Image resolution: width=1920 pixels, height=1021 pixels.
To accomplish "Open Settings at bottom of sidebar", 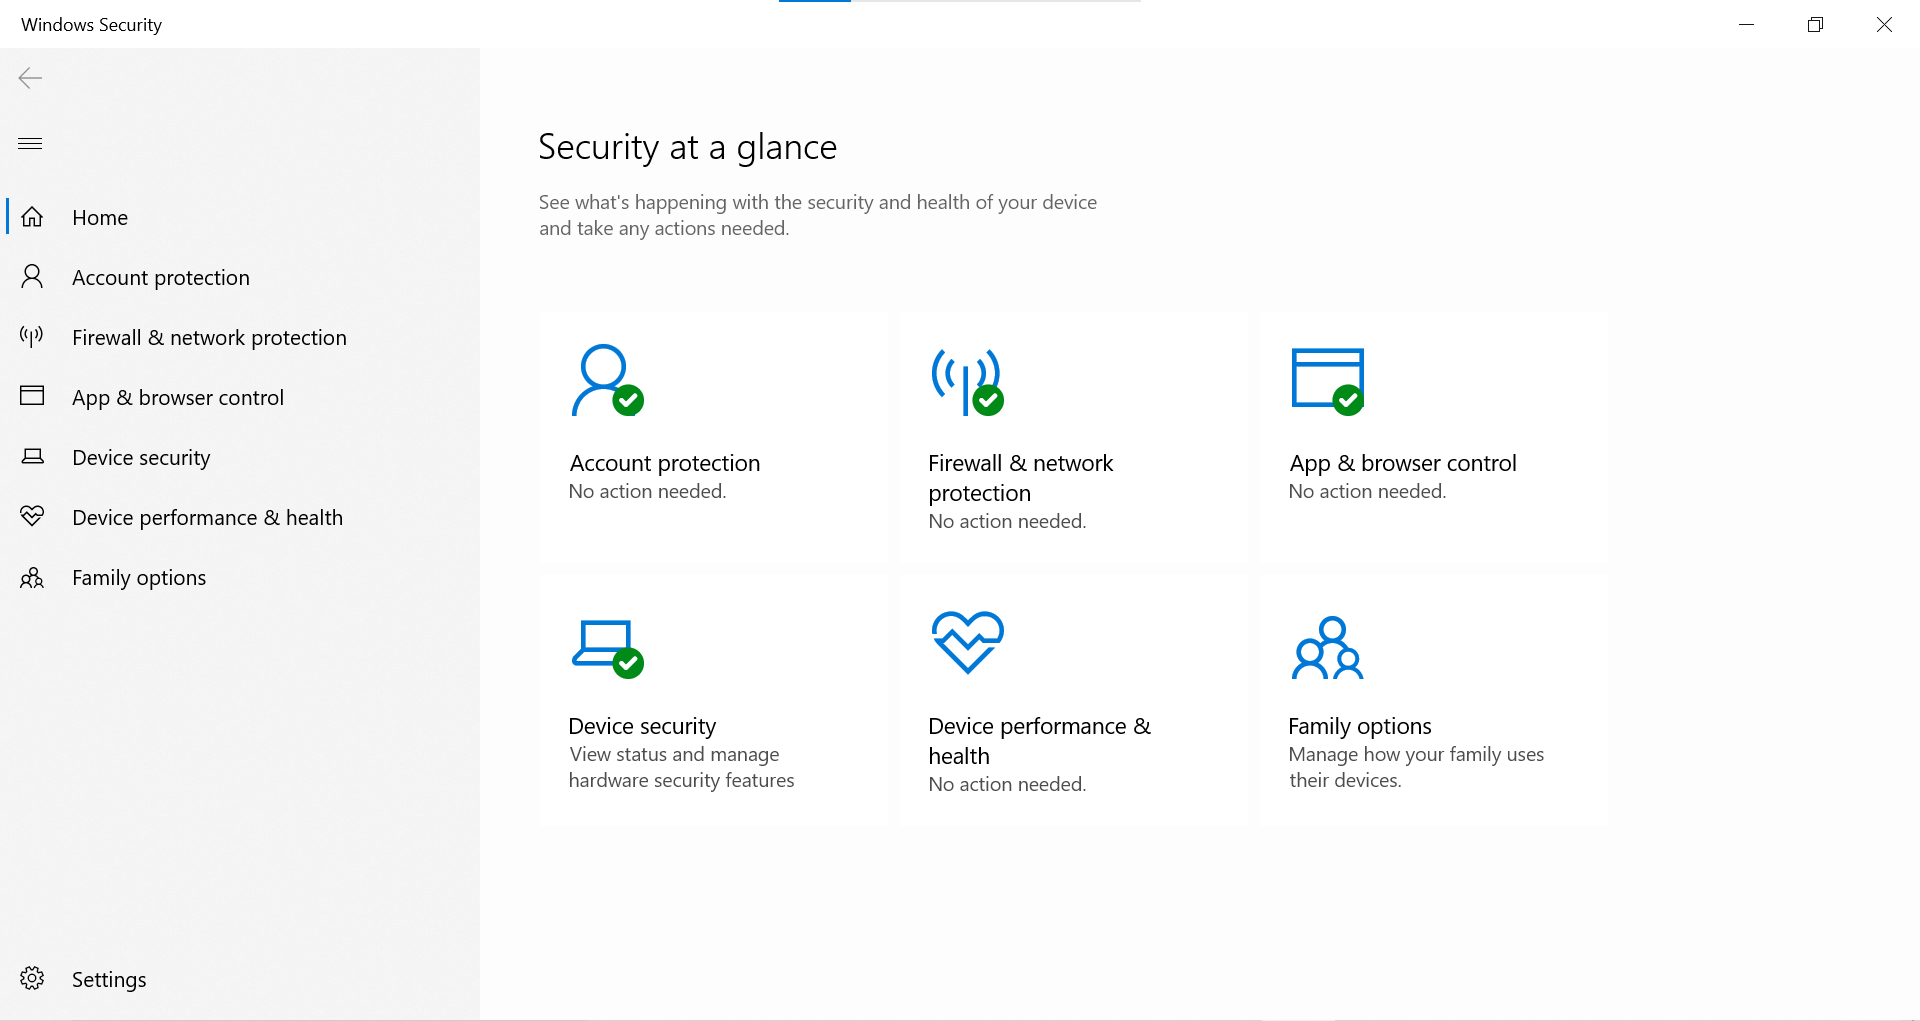I will click(x=240, y=979).
